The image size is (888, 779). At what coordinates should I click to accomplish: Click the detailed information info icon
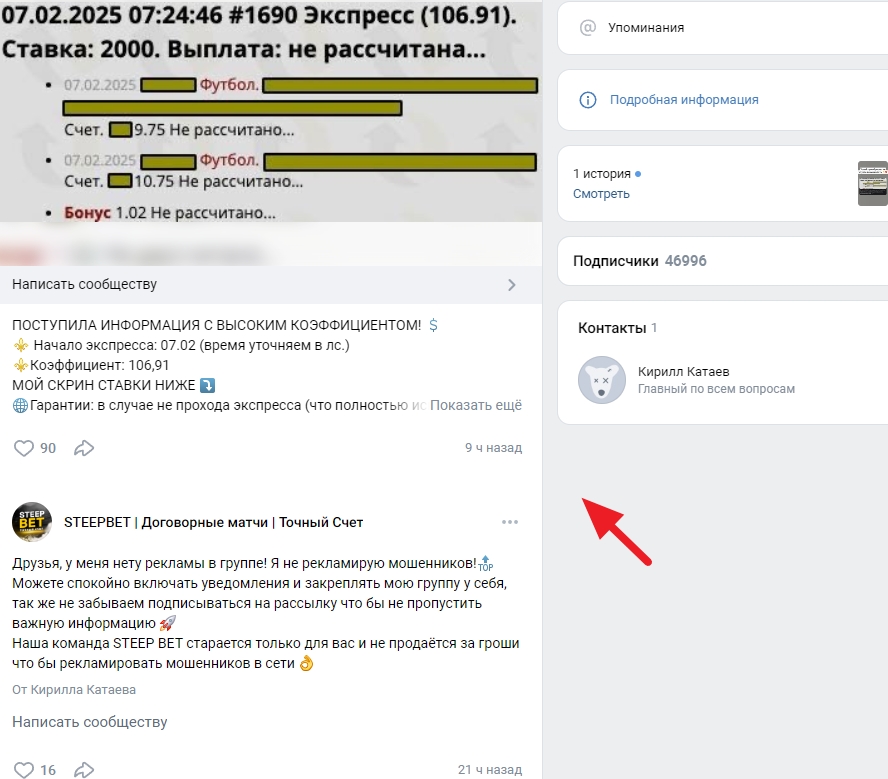click(588, 100)
